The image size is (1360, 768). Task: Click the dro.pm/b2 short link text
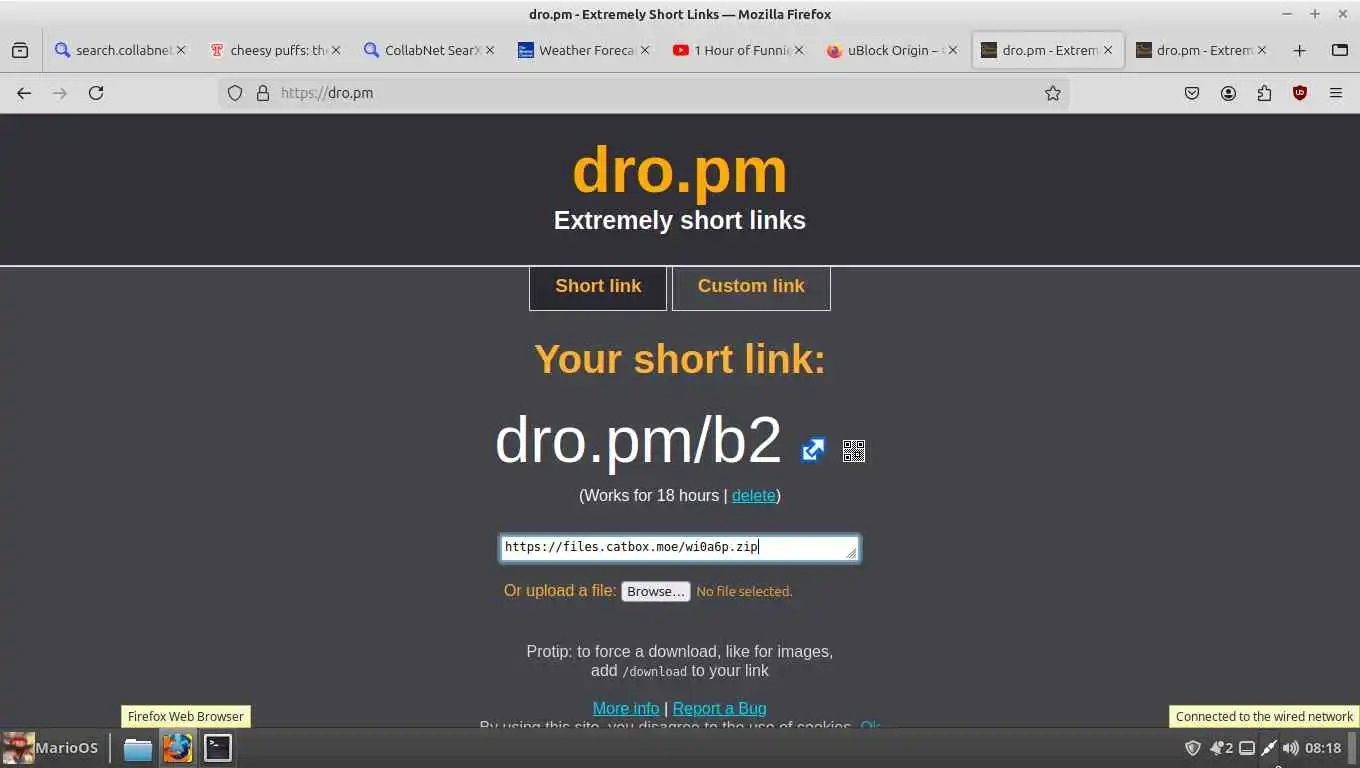pyautogui.click(x=638, y=440)
